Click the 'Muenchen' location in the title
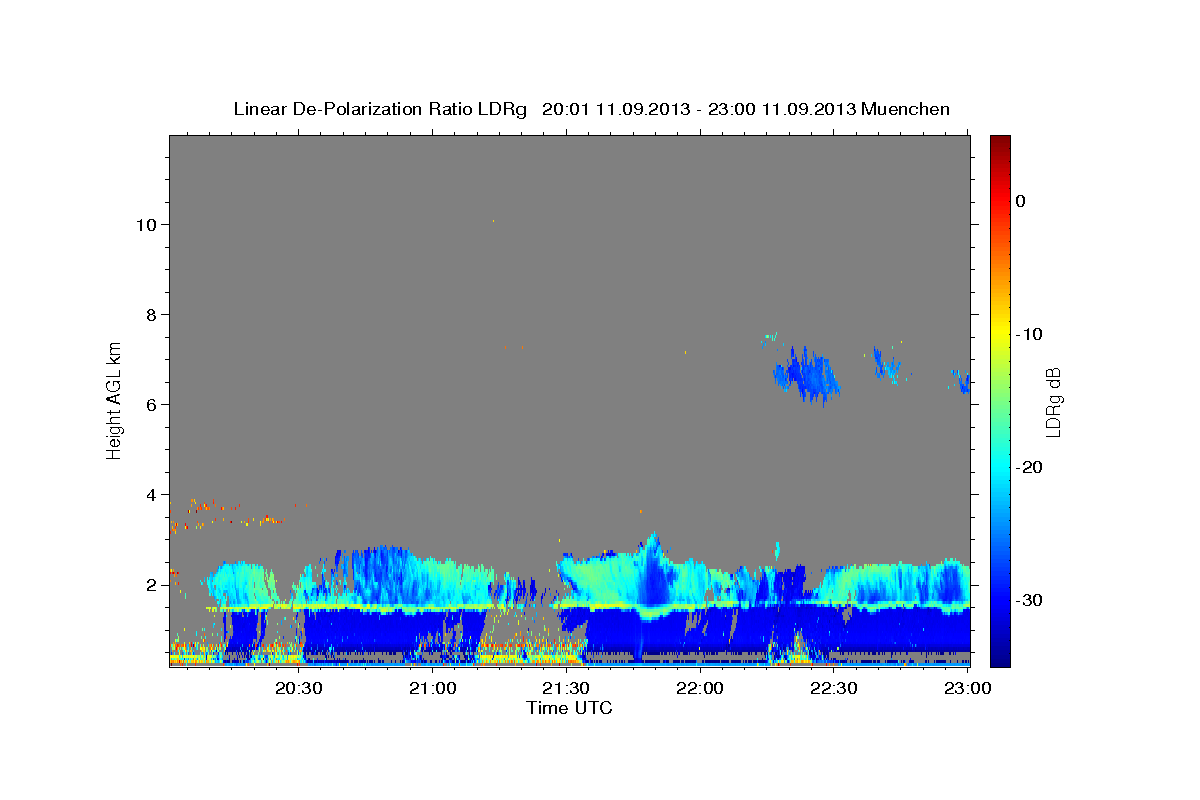 (x=906, y=109)
